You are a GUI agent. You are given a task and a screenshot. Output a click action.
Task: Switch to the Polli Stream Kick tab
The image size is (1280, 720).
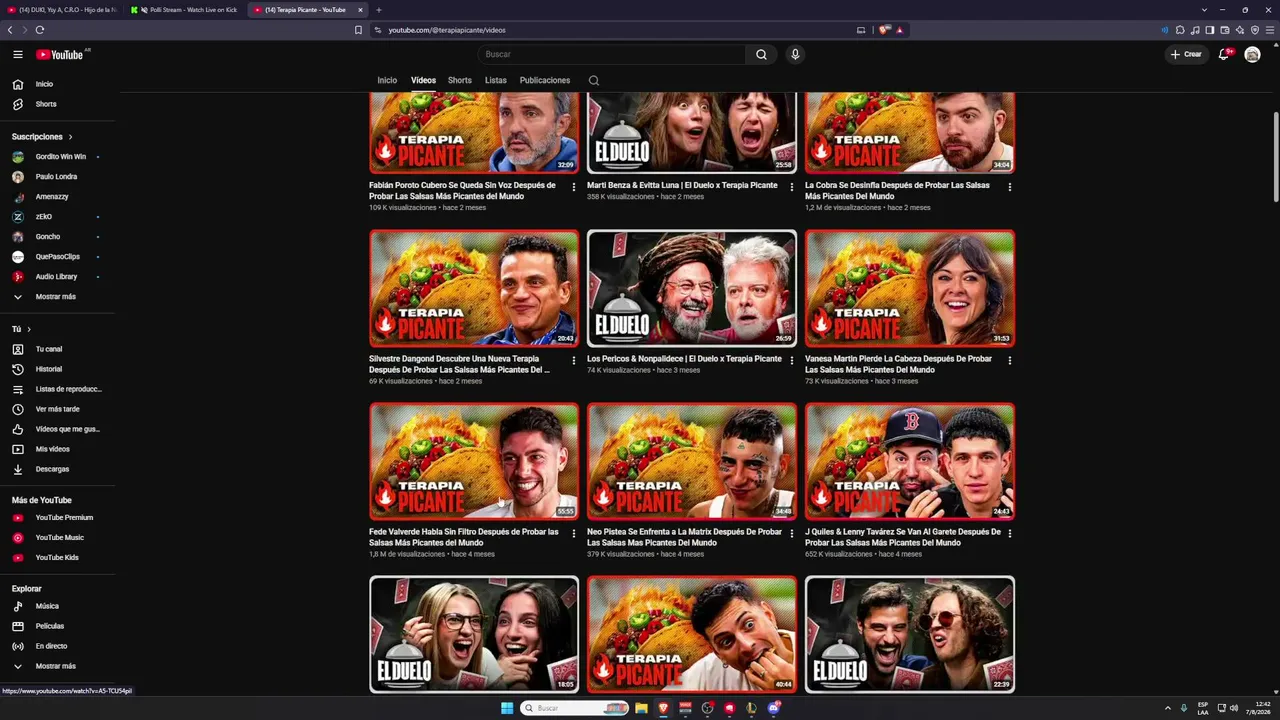pyautogui.click(x=184, y=10)
